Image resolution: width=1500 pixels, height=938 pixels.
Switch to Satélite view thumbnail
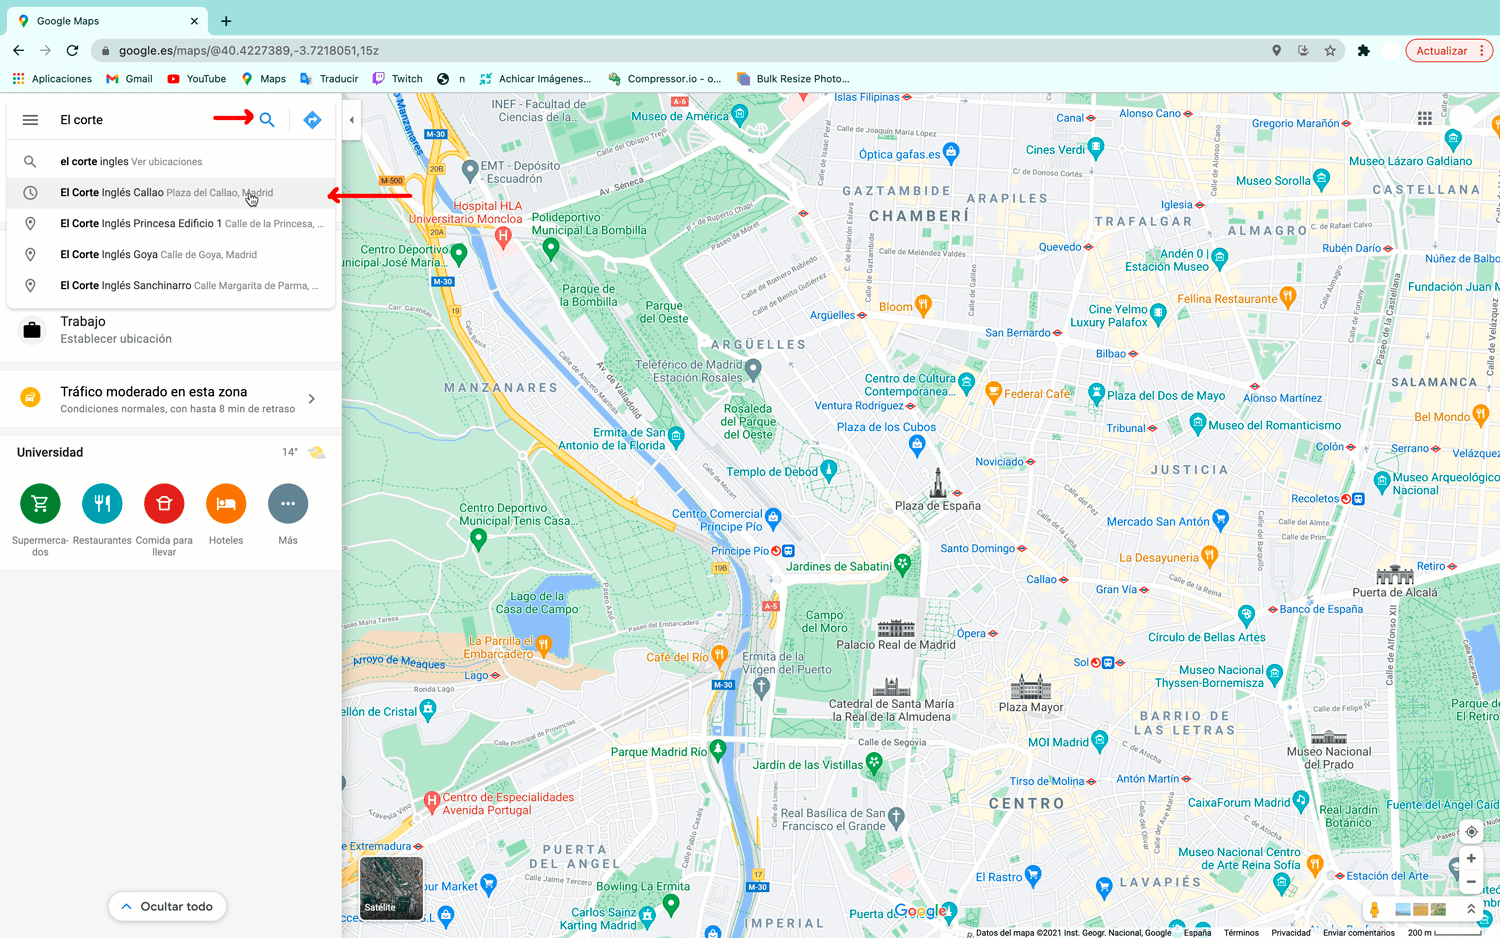pos(391,888)
